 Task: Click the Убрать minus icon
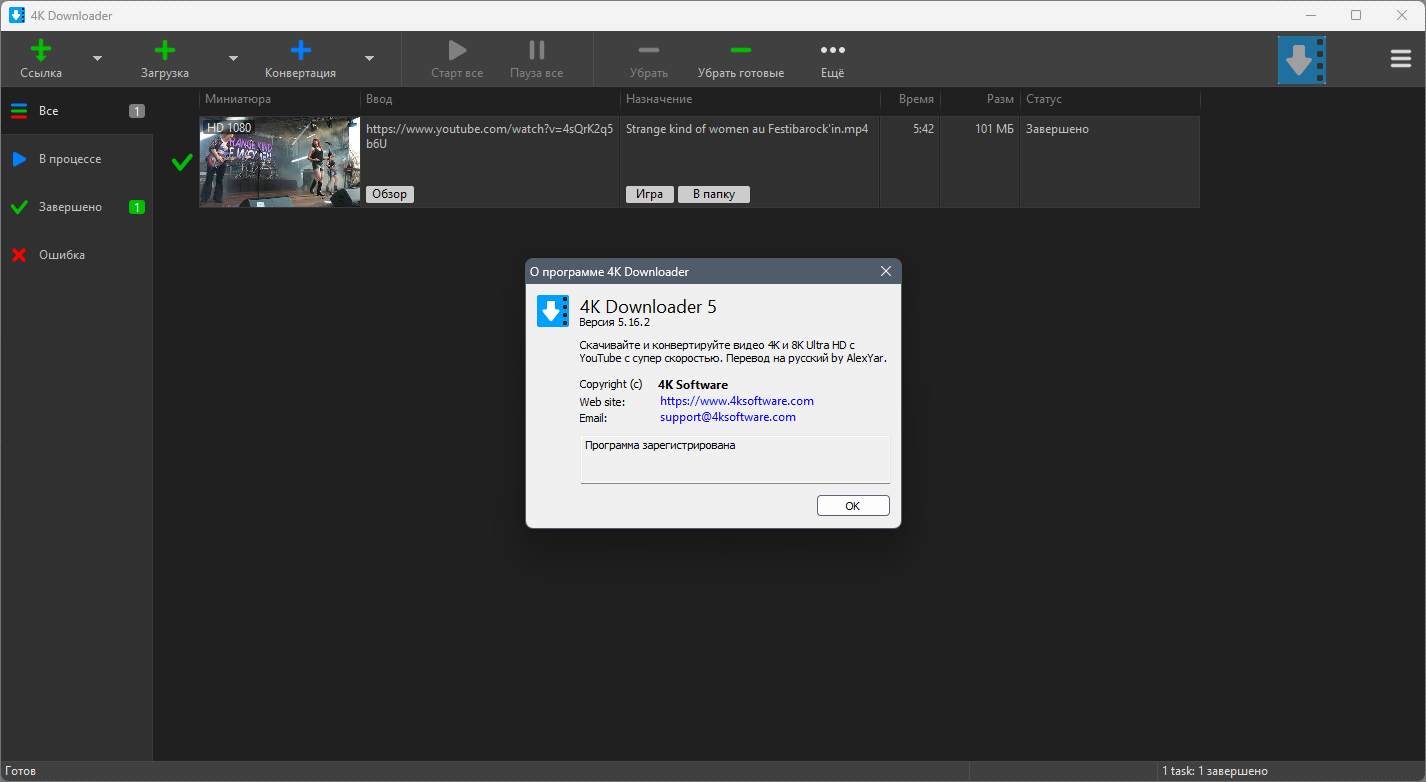coord(649,50)
